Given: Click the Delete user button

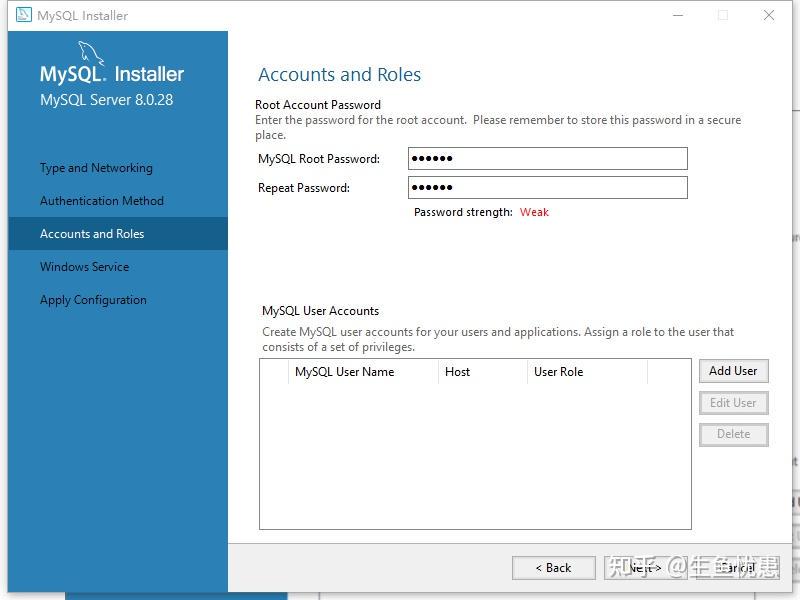Looking at the screenshot, I should click(x=733, y=434).
